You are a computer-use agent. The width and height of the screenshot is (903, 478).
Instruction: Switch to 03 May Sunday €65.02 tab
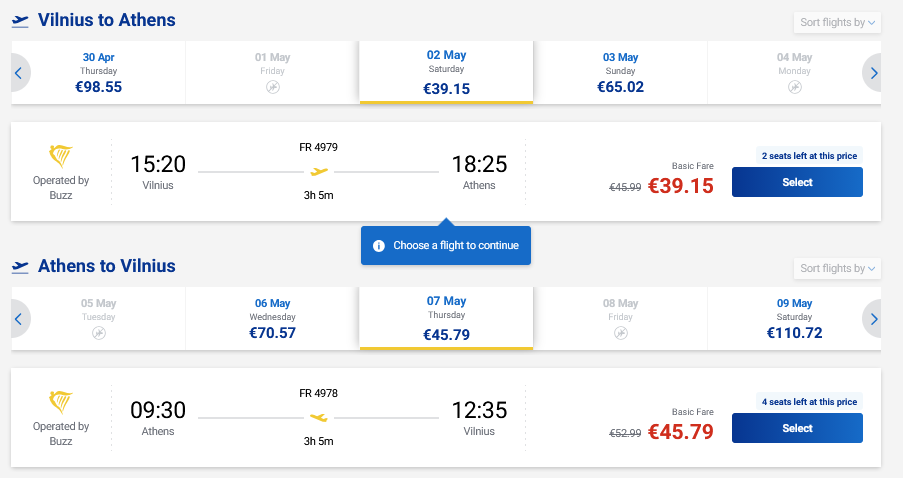pos(620,72)
